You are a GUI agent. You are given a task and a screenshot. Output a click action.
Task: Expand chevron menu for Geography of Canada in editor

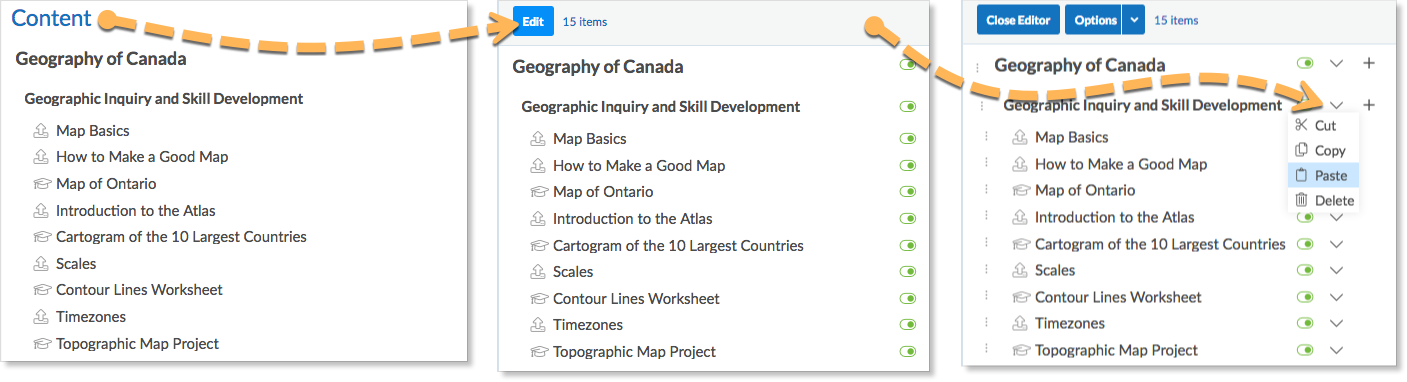(x=1337, y=63)
